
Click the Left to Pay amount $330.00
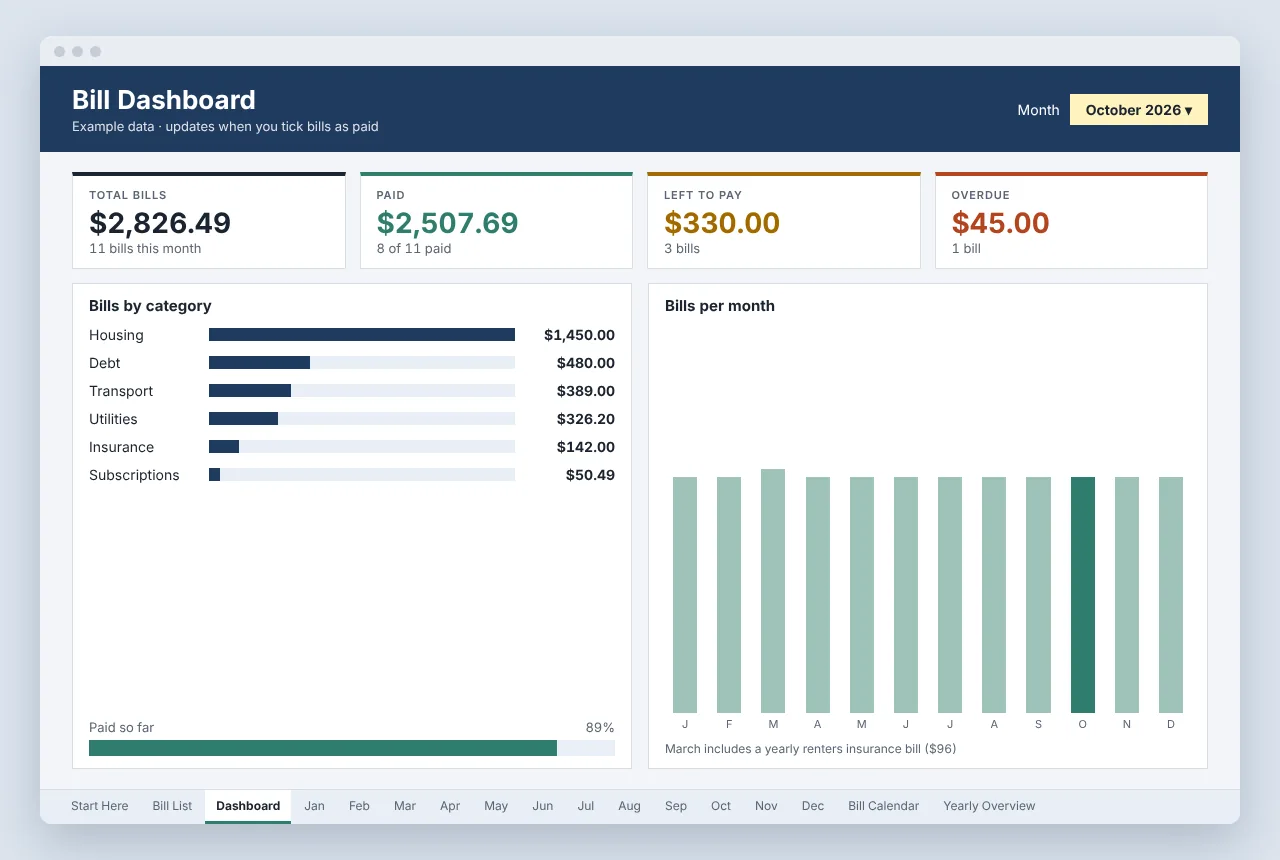pyautogui.click(x=722, y=222)
